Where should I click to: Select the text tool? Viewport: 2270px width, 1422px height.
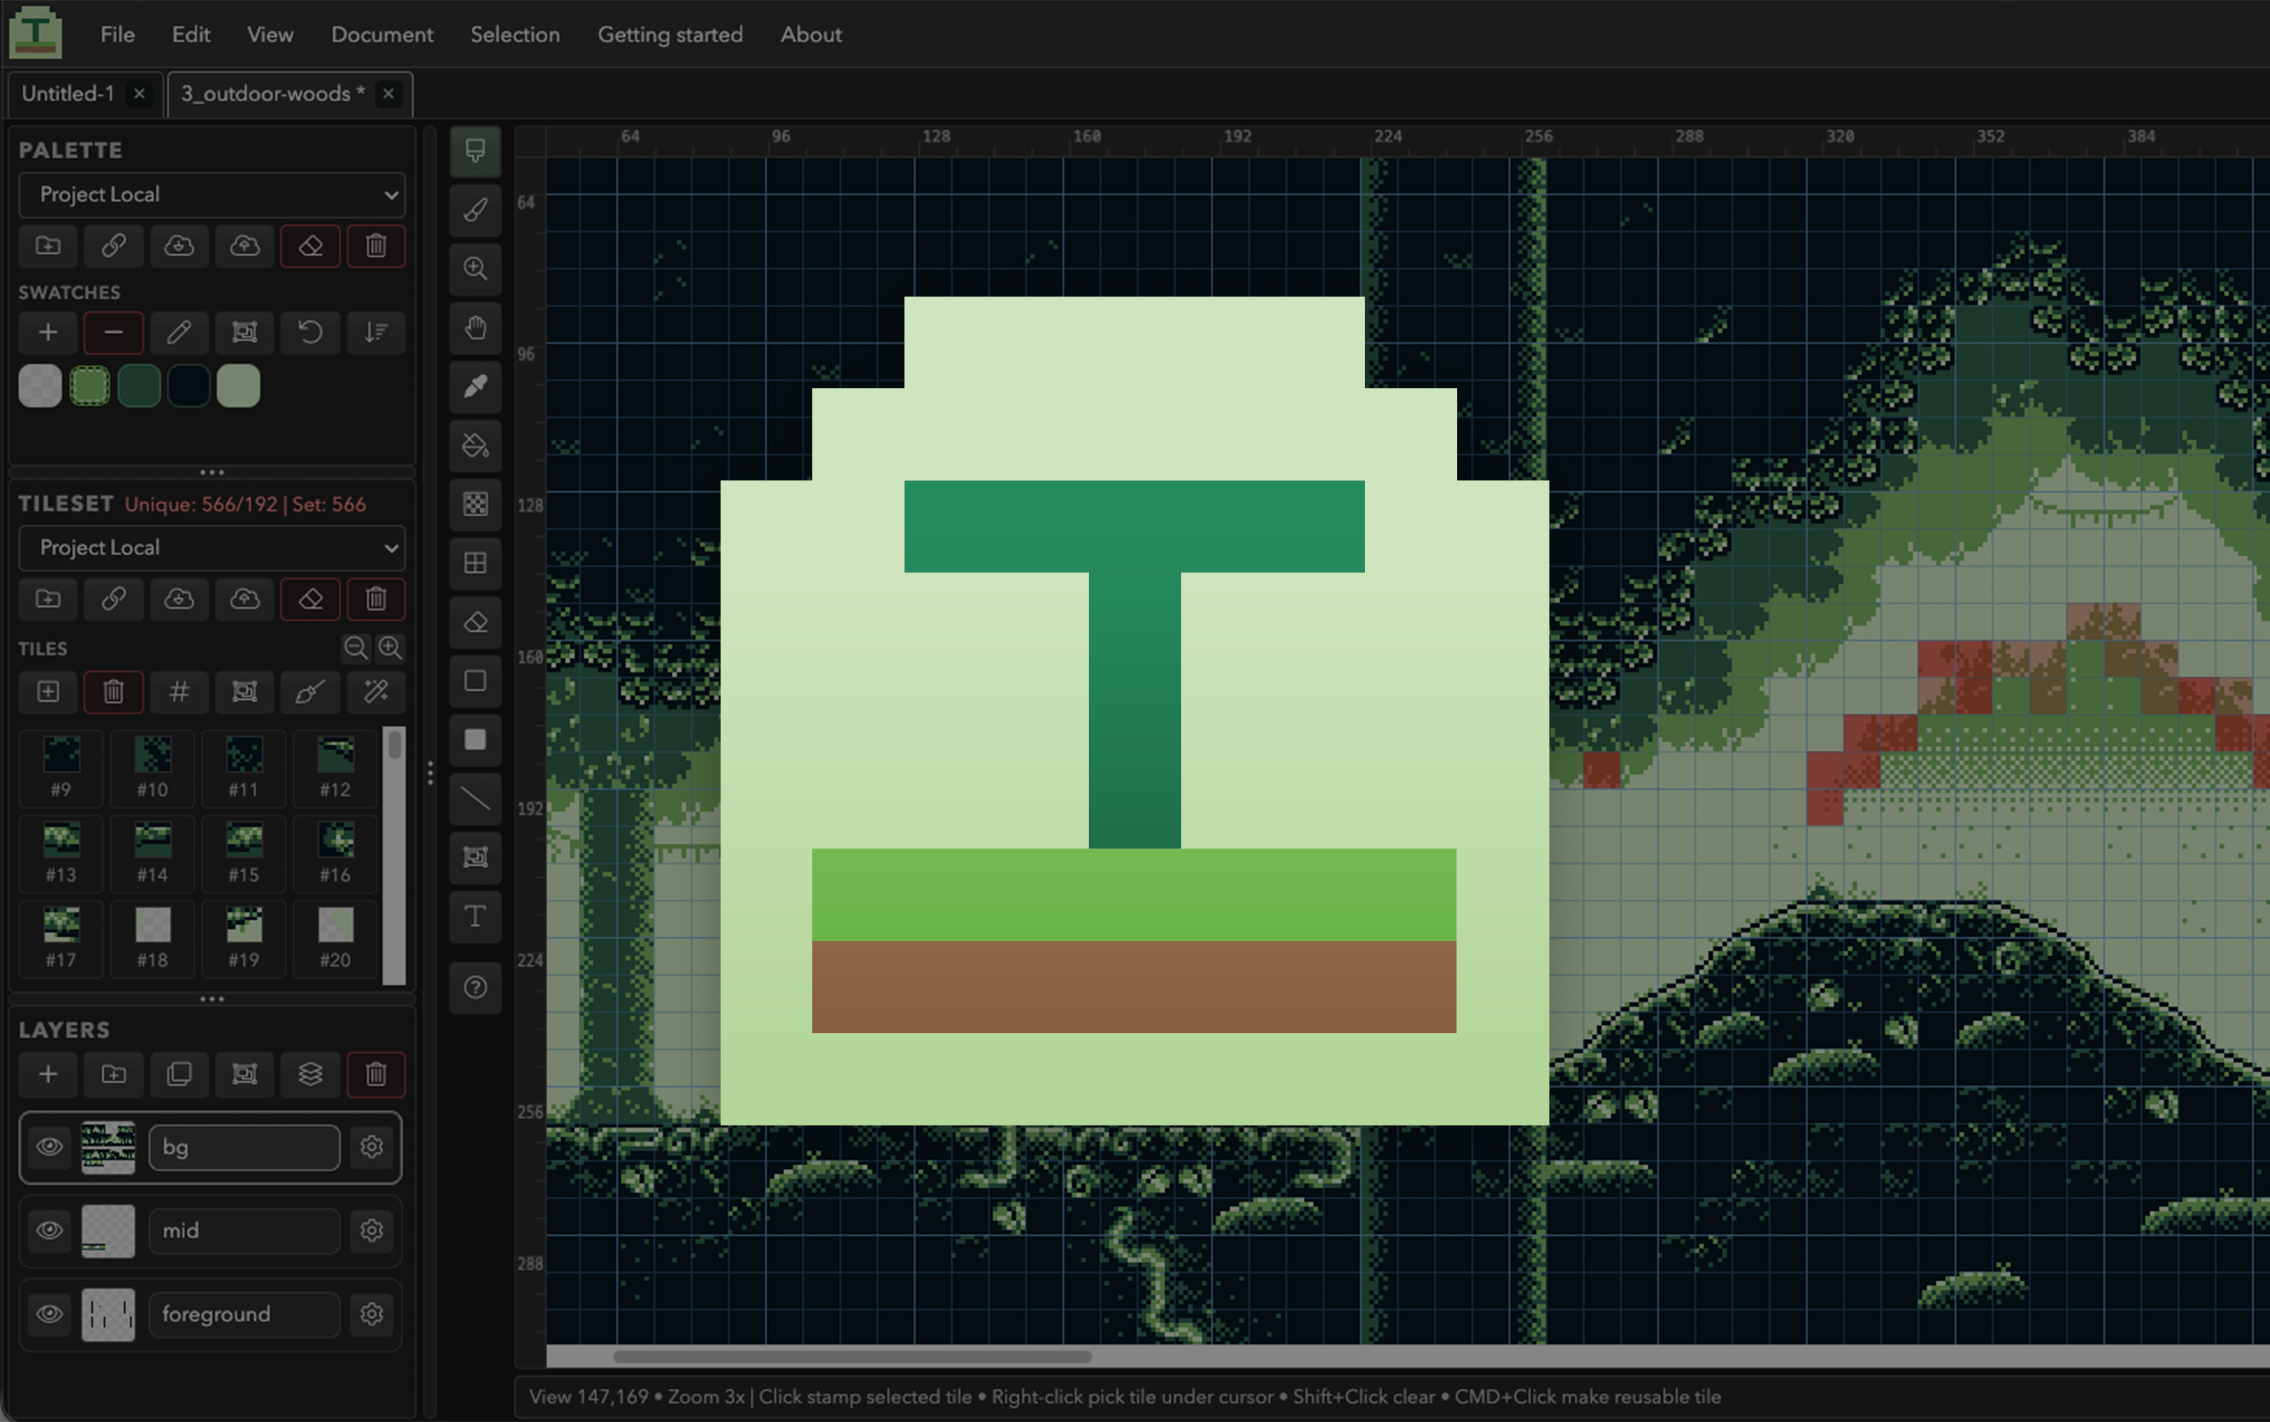(475, 917)
